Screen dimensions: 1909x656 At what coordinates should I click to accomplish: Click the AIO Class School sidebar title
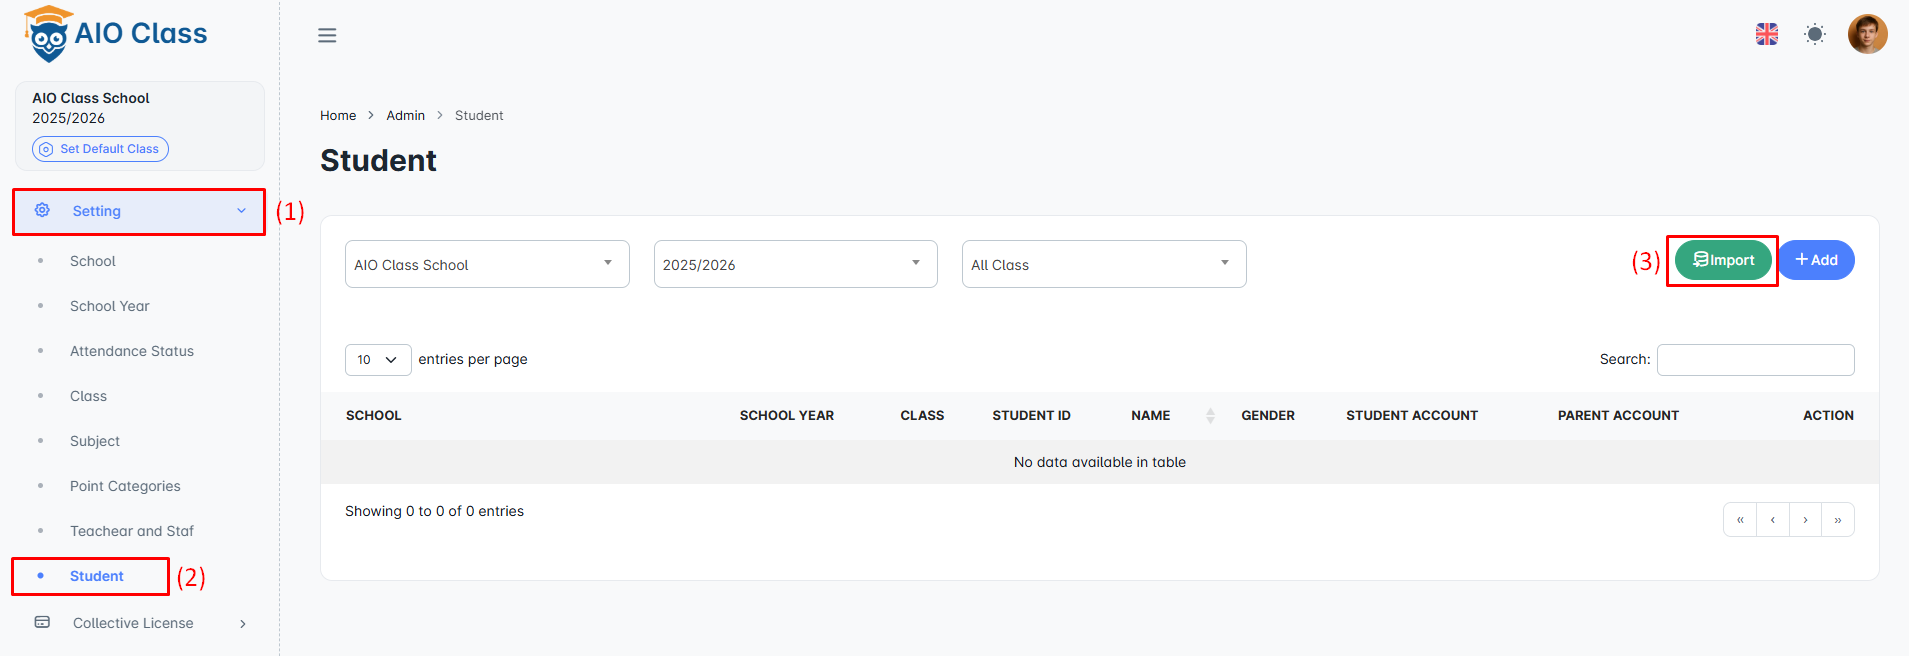pyautogui.click(x=91, y=98)
